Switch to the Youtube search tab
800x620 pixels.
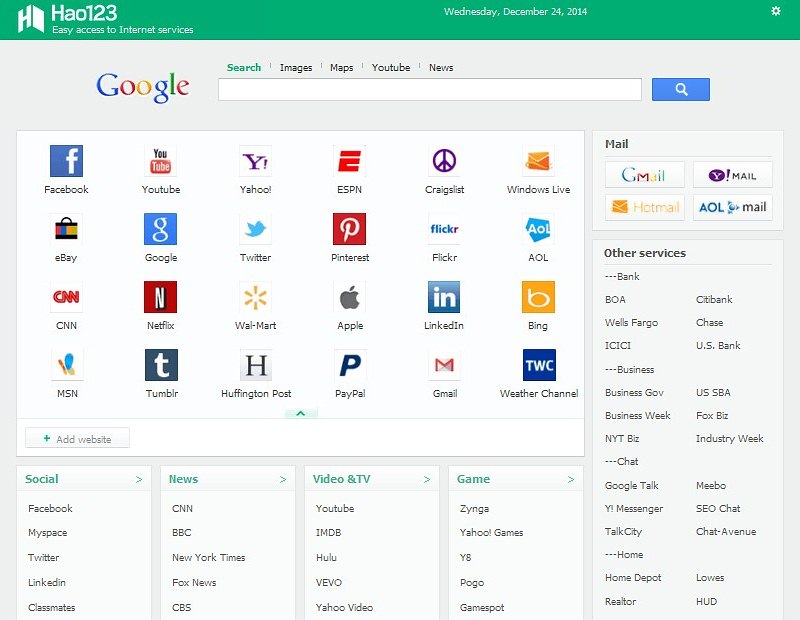click(391, 67)
